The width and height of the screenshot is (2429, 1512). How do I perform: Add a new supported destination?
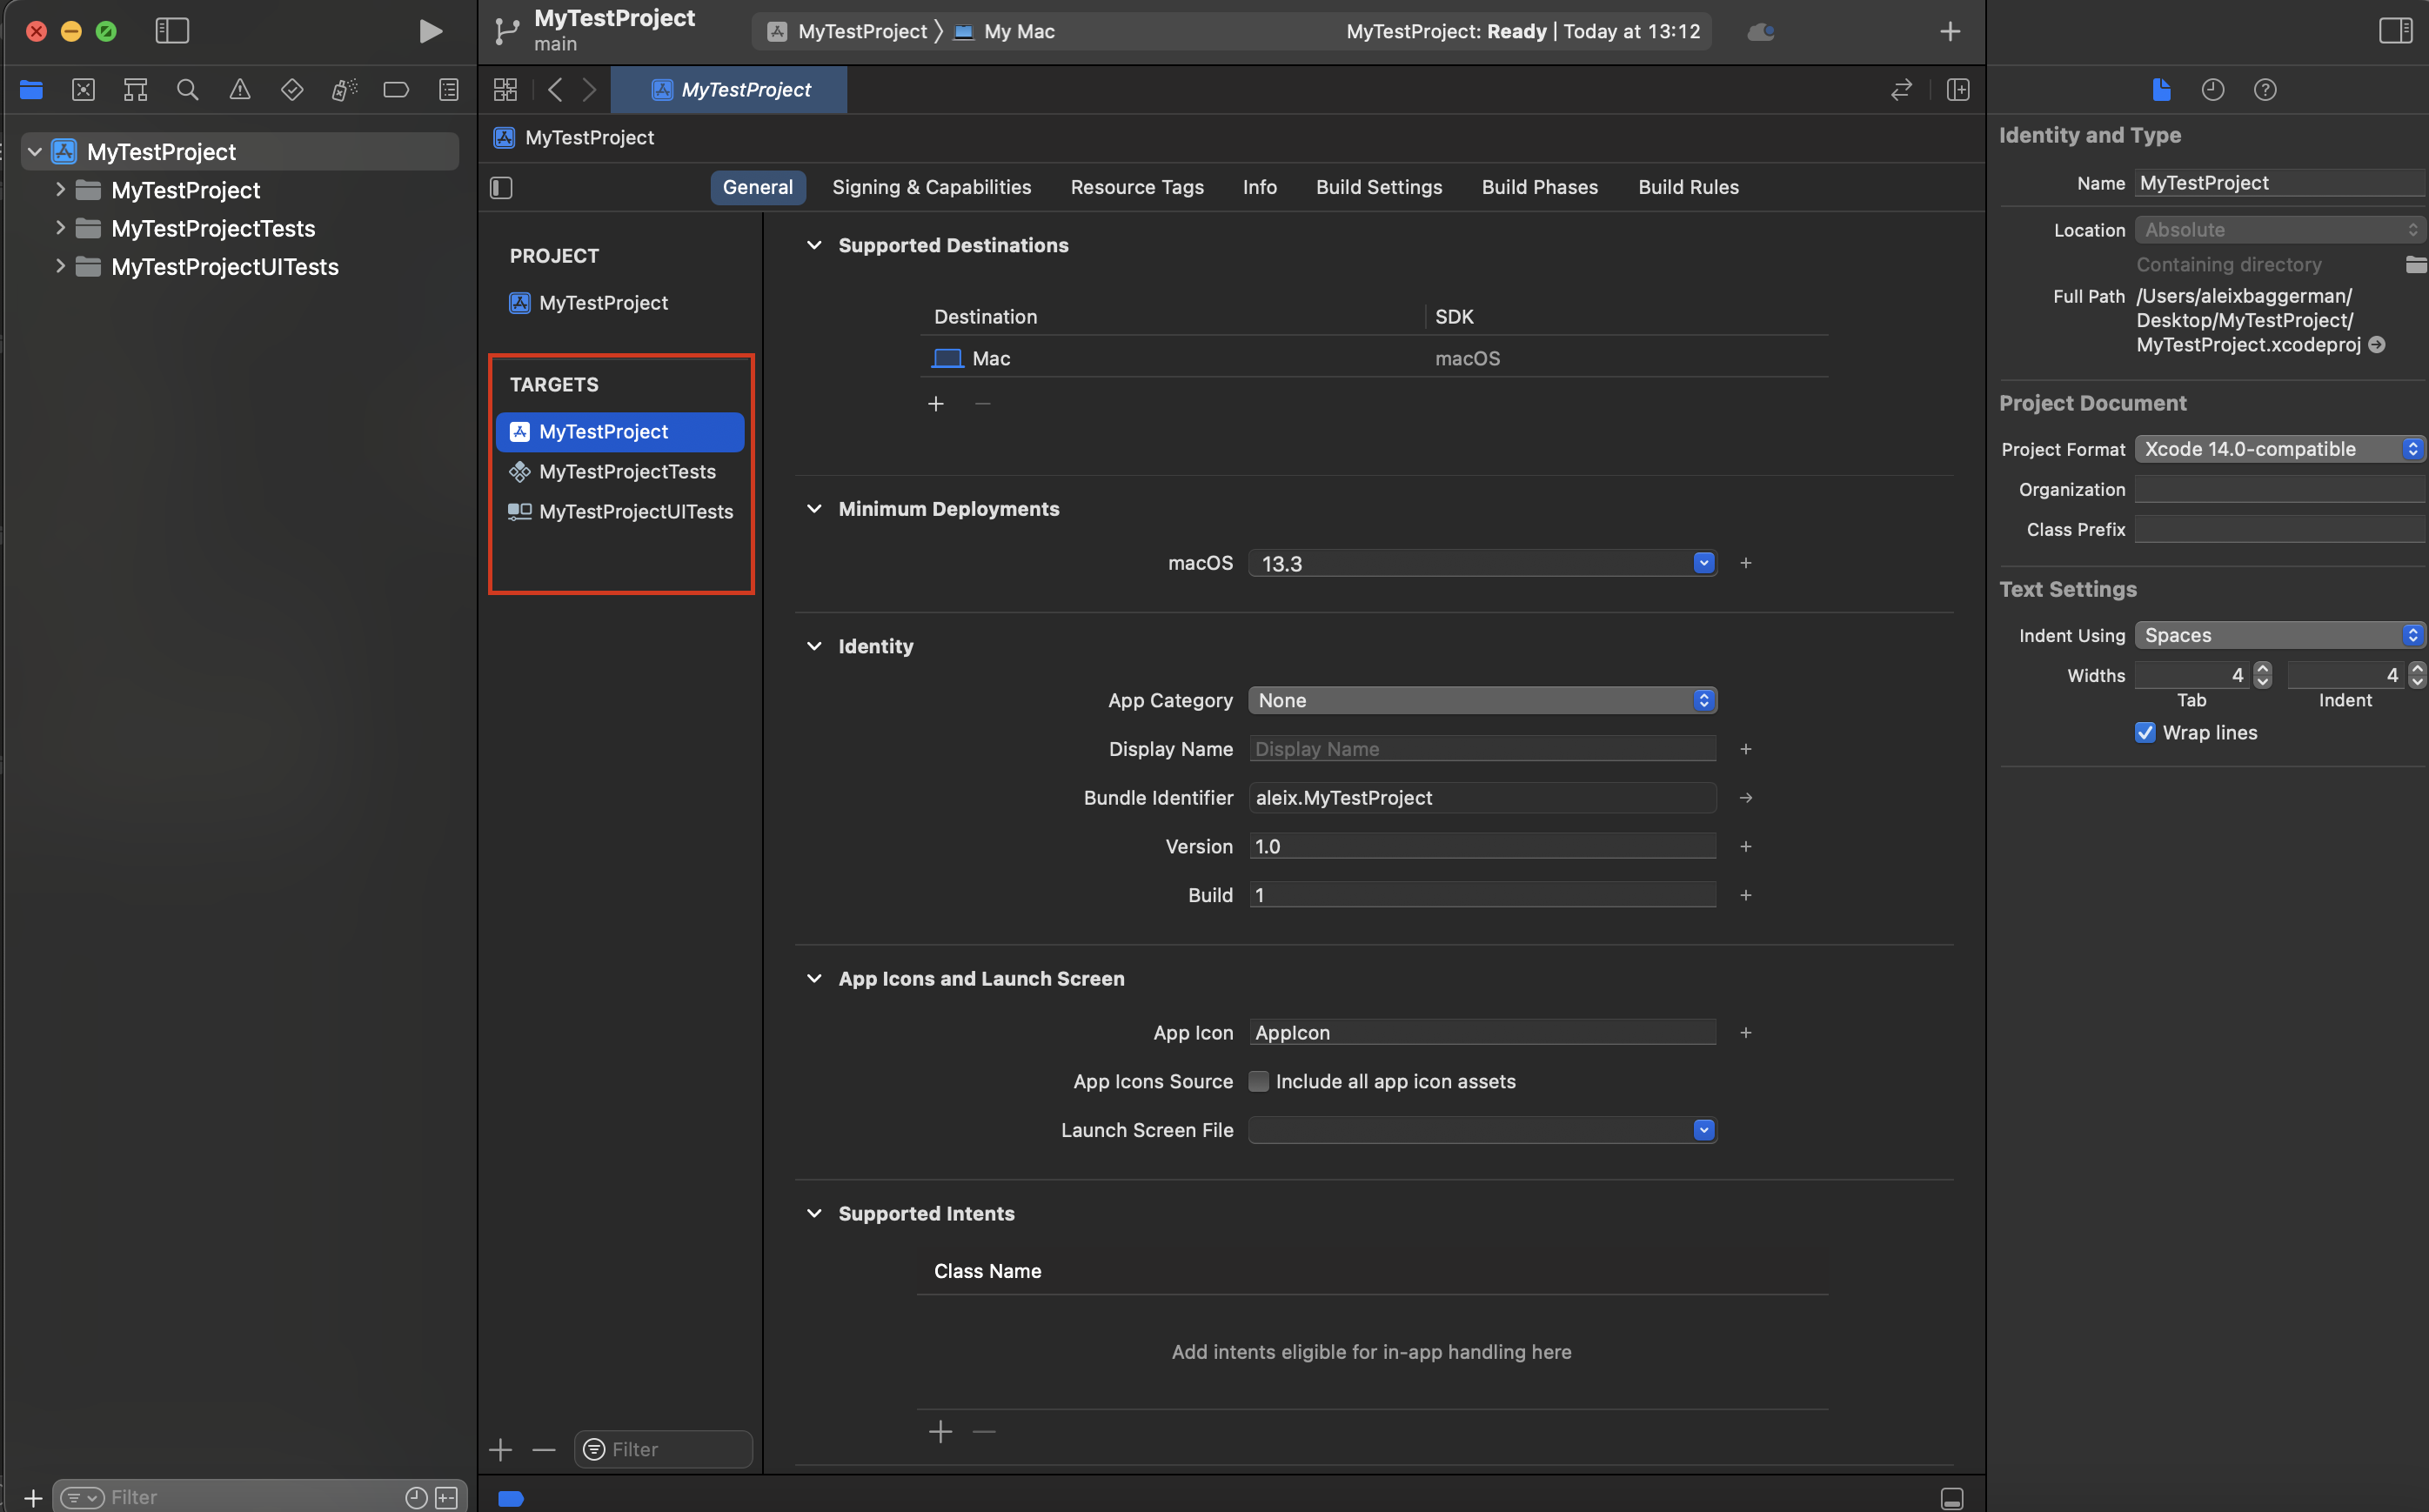pos(936,403)
